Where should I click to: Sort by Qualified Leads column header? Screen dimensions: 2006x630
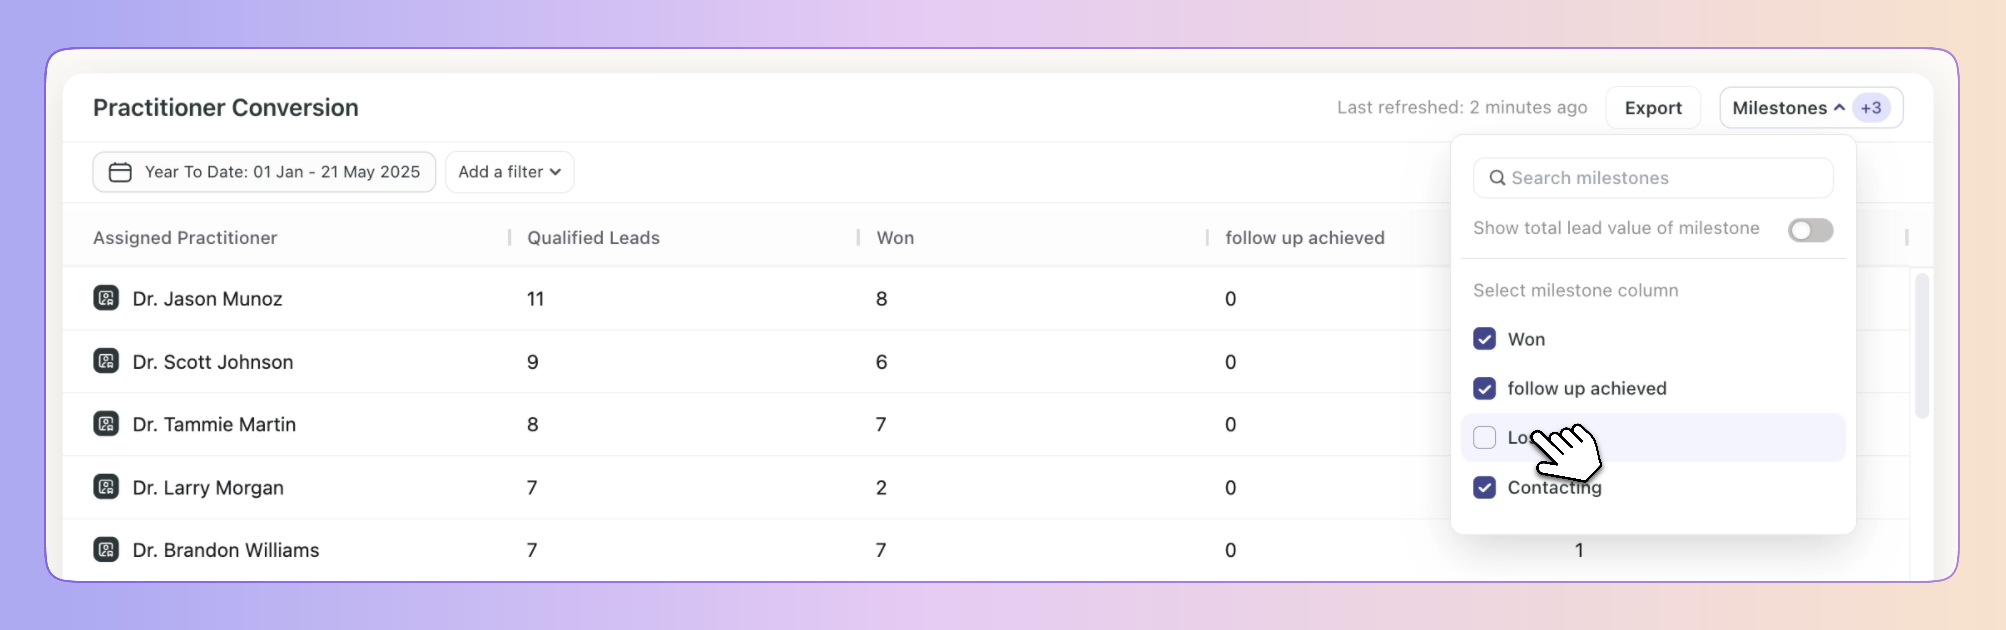point(593,238)
